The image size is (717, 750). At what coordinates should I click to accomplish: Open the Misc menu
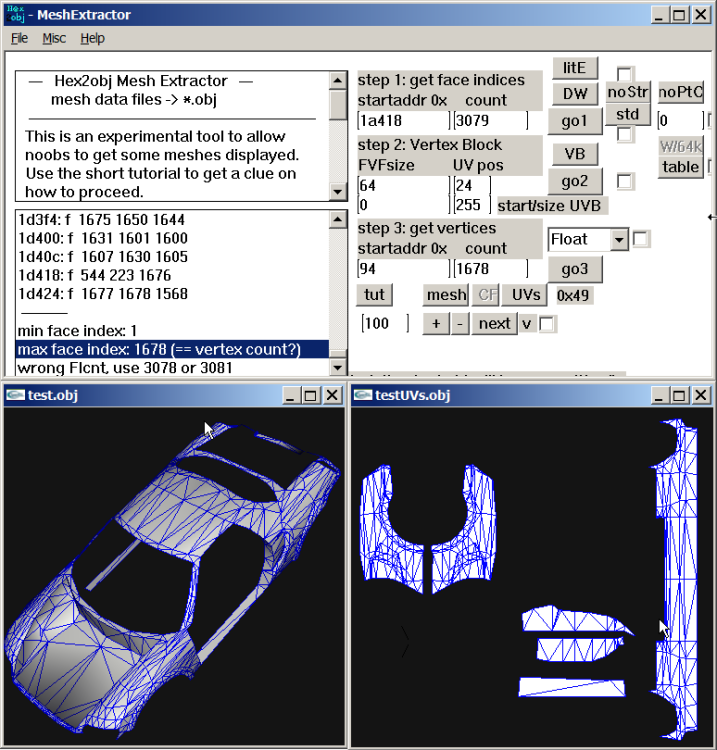tap(54, 38)
